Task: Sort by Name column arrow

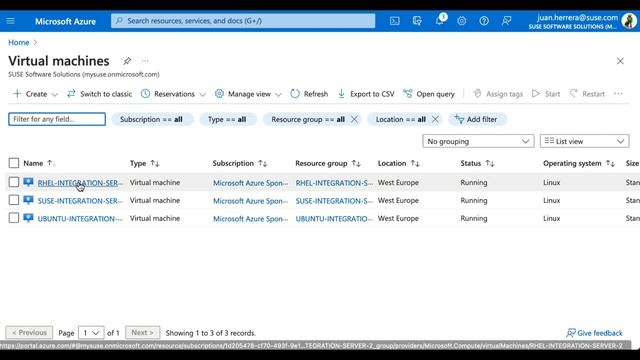Action: (51, 163)
